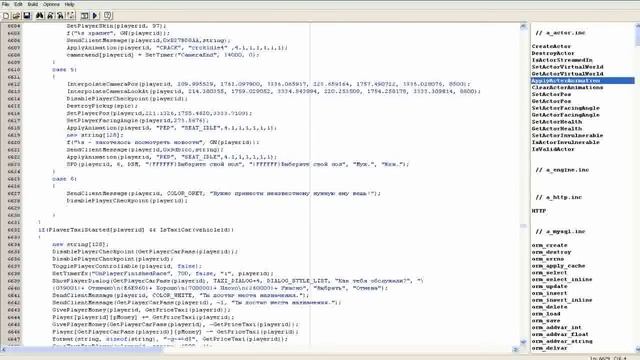
Task: Select DestroyActor in the function list
Action: tap(553, 53)
